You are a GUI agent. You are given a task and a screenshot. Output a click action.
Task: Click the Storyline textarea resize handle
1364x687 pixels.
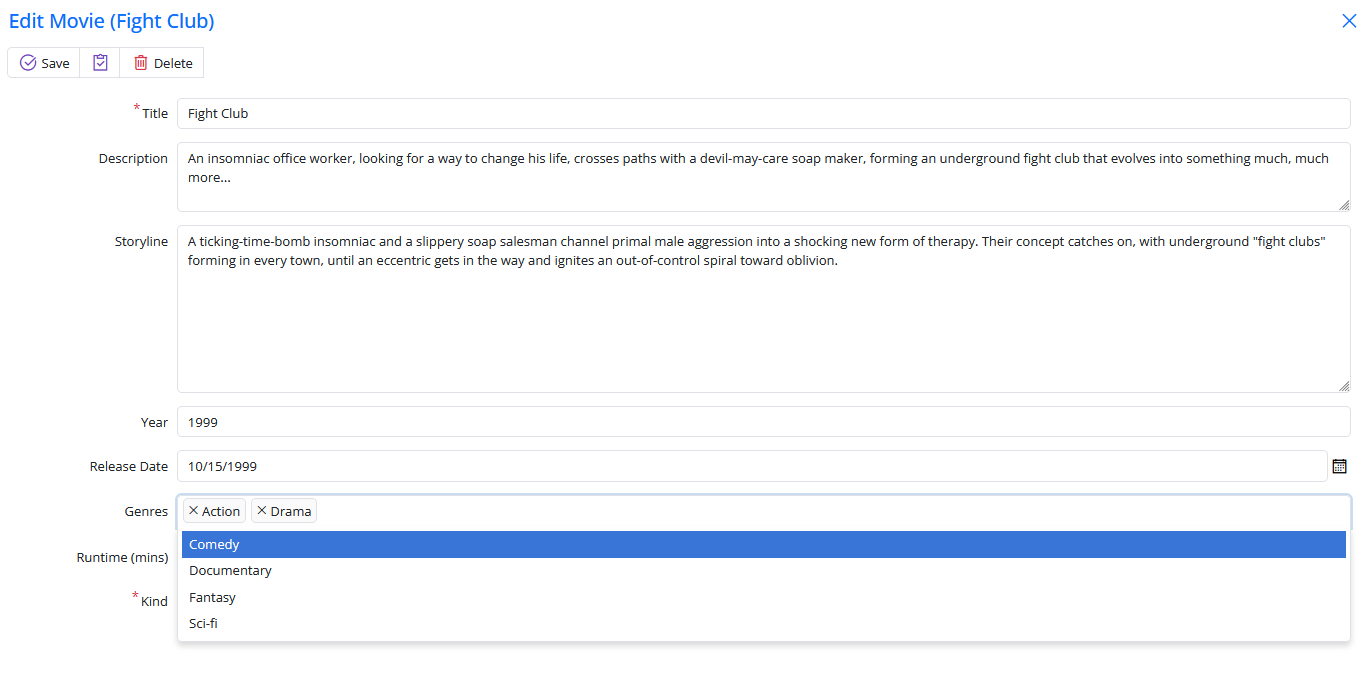[x=1344, y=386]
